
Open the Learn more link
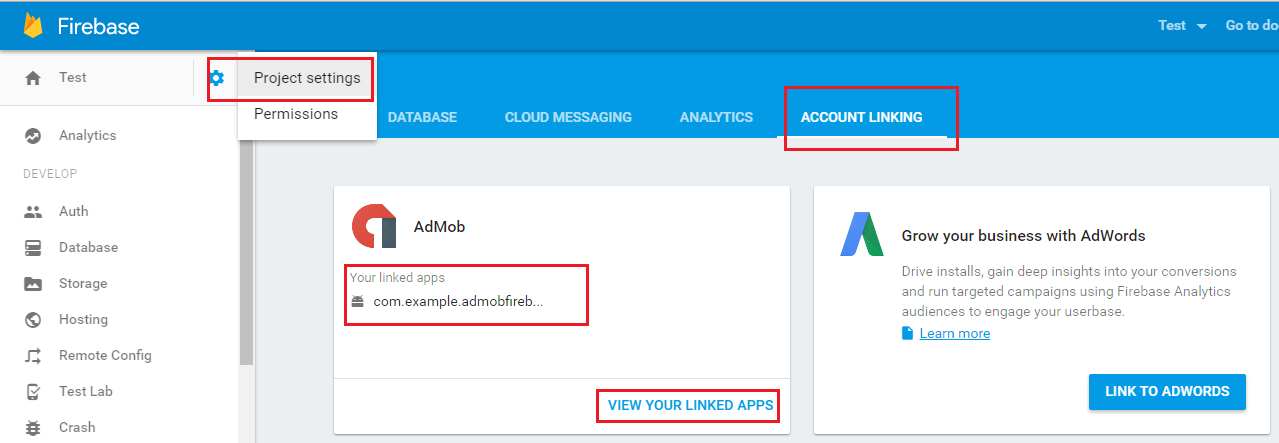tap(954, 333)
